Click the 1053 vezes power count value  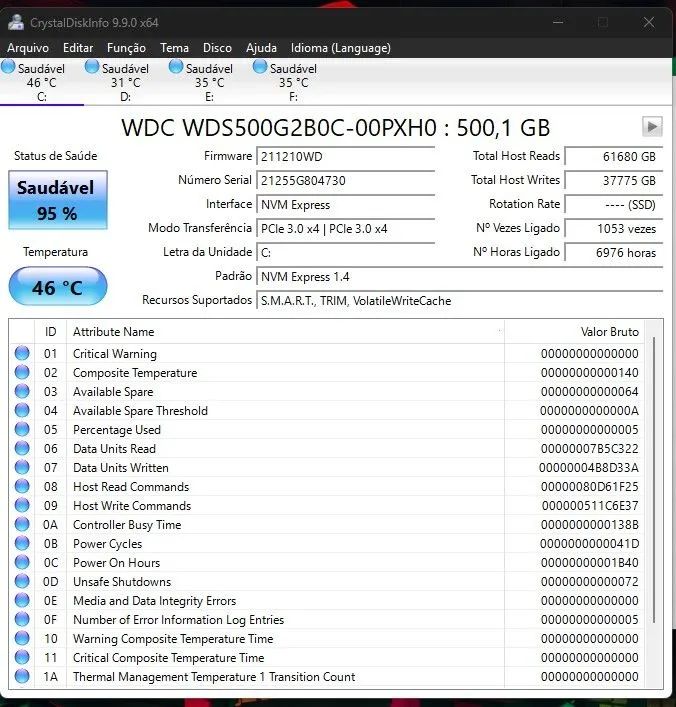pyautogui.click(x=614, y=229)
